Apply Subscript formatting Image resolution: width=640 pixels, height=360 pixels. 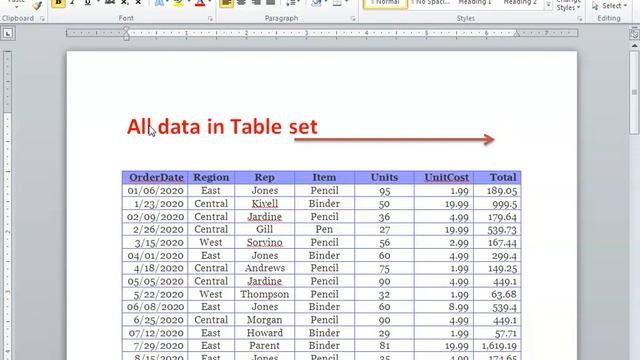(124, 3)
